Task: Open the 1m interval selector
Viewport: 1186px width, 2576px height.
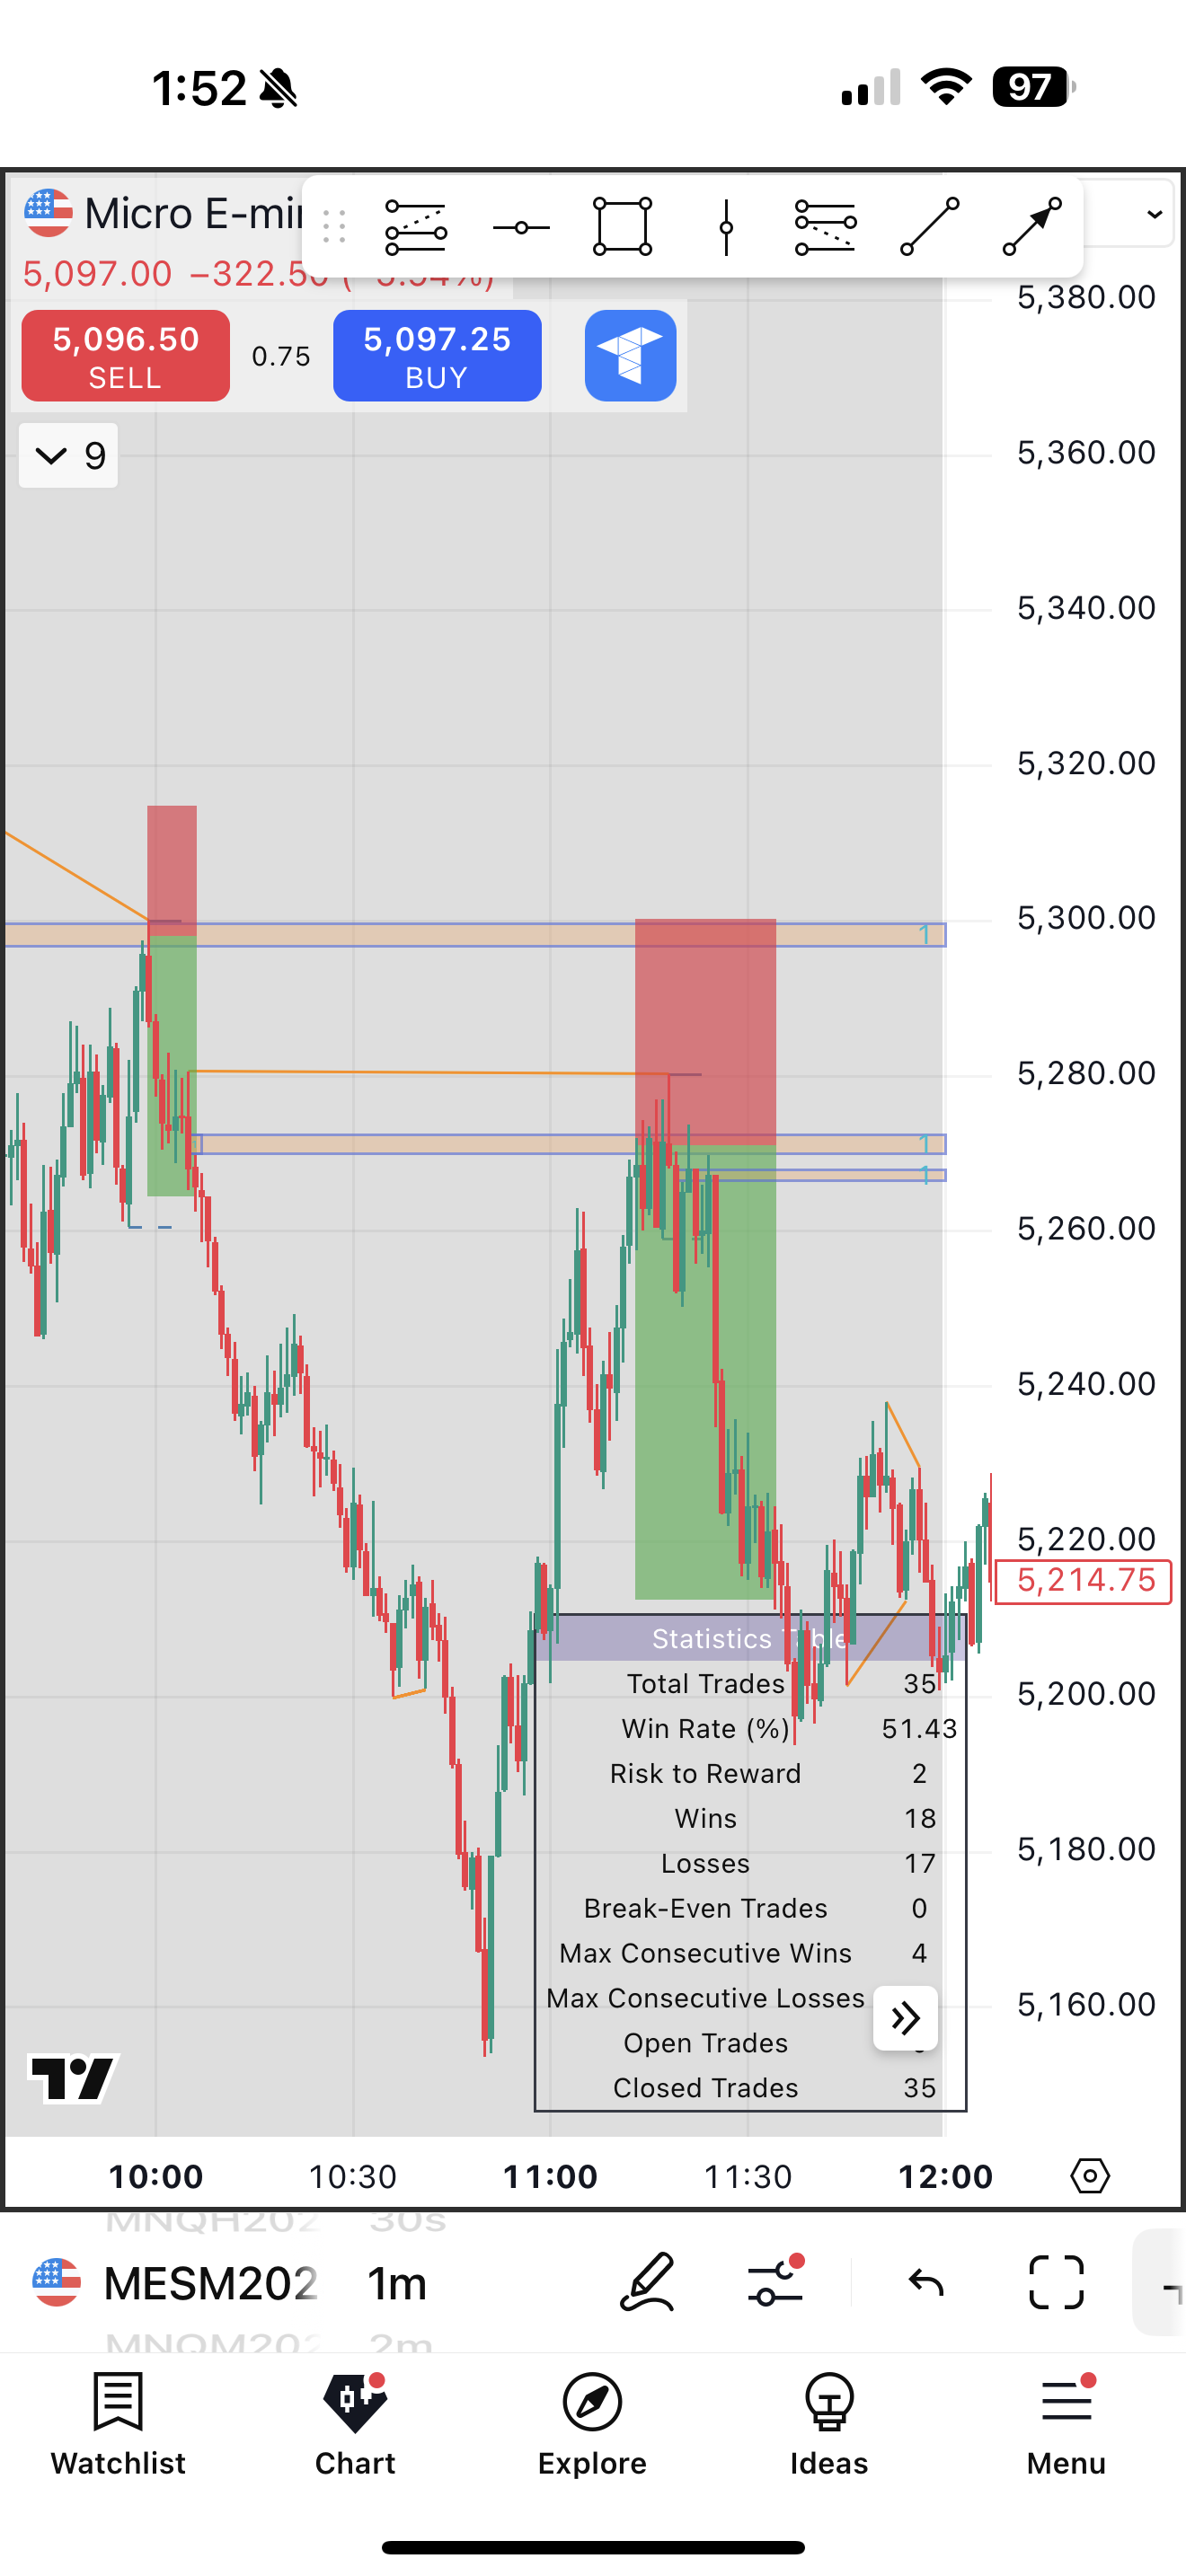Action: 397,2284
